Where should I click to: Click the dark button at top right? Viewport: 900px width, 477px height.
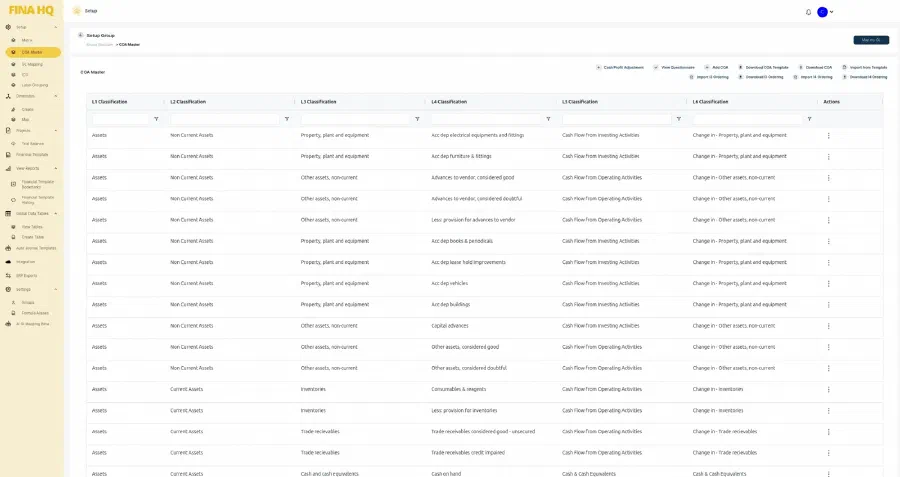coord(871,40)
